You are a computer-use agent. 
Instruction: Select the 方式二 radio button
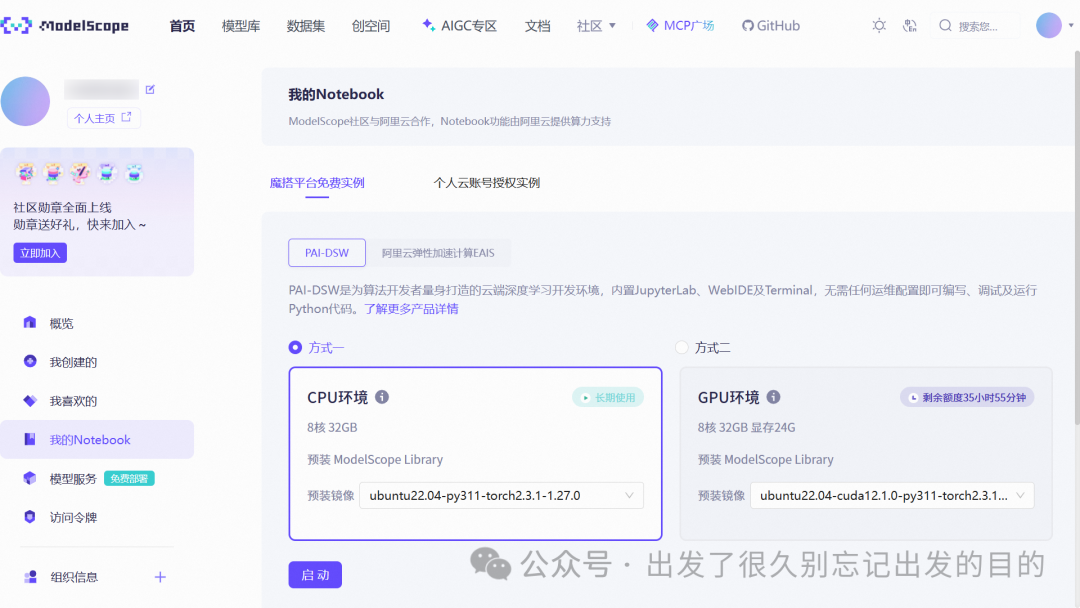pyautogui.click(x=682, y=347)
